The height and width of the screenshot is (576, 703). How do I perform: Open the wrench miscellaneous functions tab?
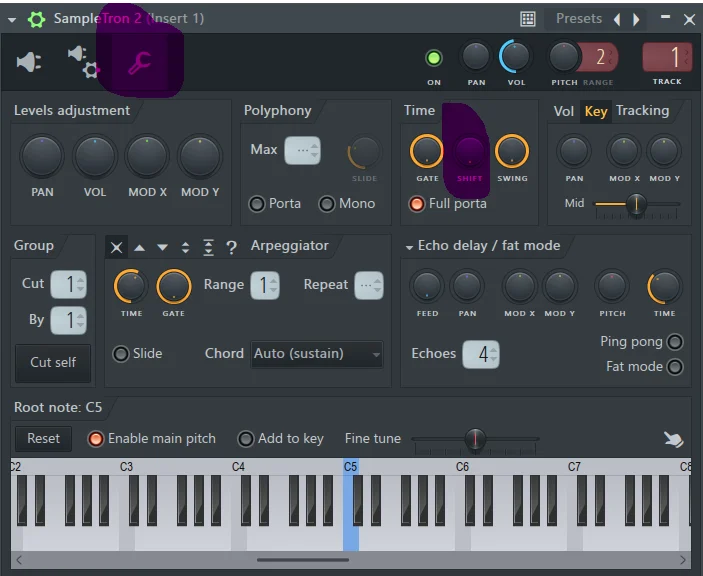coord(139,62)
